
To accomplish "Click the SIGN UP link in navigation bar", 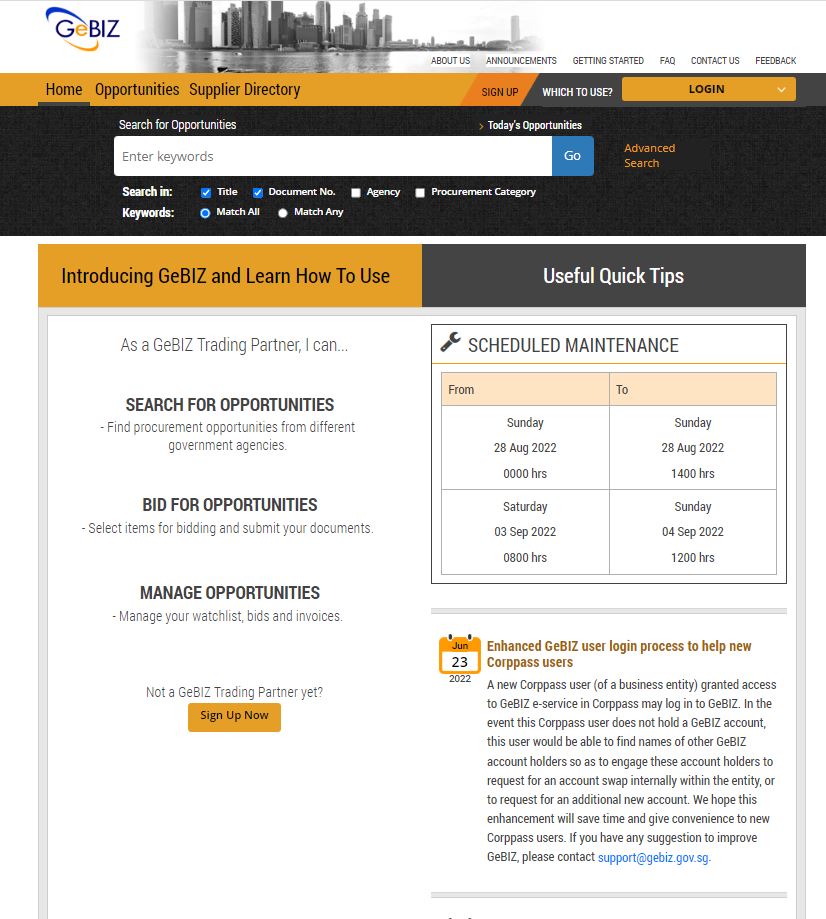I will [500, 92].
